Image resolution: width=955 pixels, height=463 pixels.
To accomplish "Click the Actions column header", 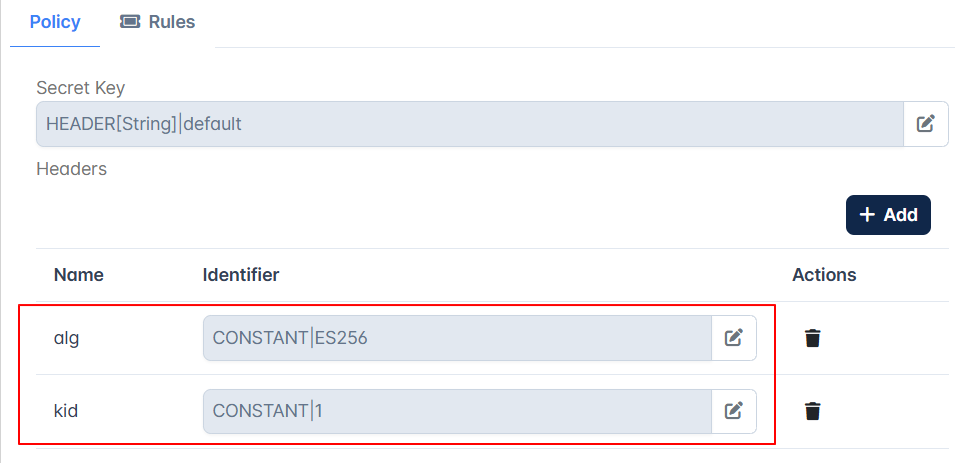I will coord(824,275).
